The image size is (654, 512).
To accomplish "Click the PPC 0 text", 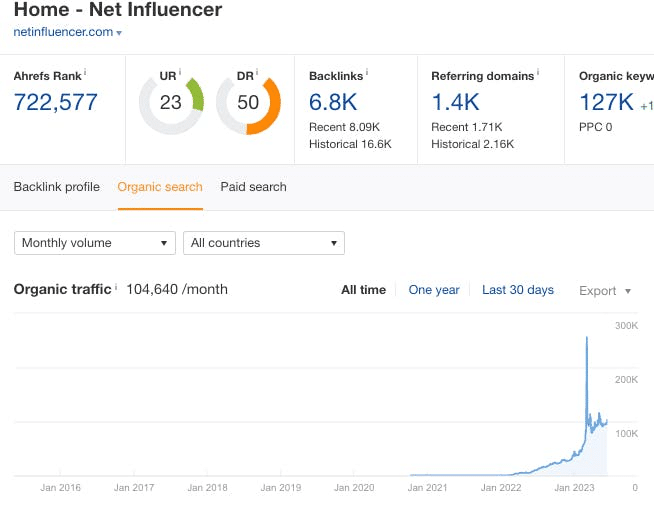I will 595,127.
